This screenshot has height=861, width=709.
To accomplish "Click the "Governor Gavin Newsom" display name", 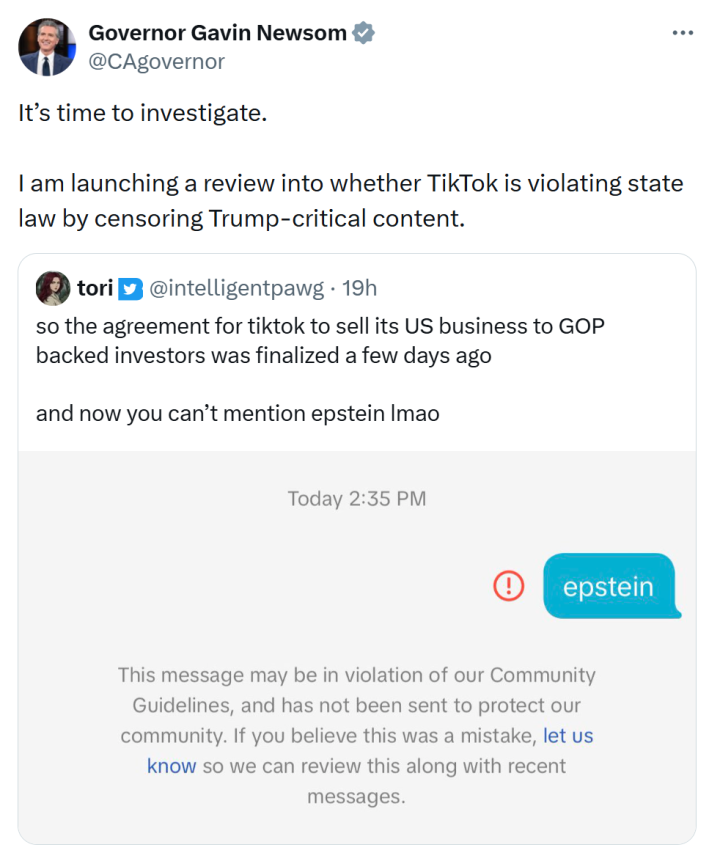I will 216,31.
